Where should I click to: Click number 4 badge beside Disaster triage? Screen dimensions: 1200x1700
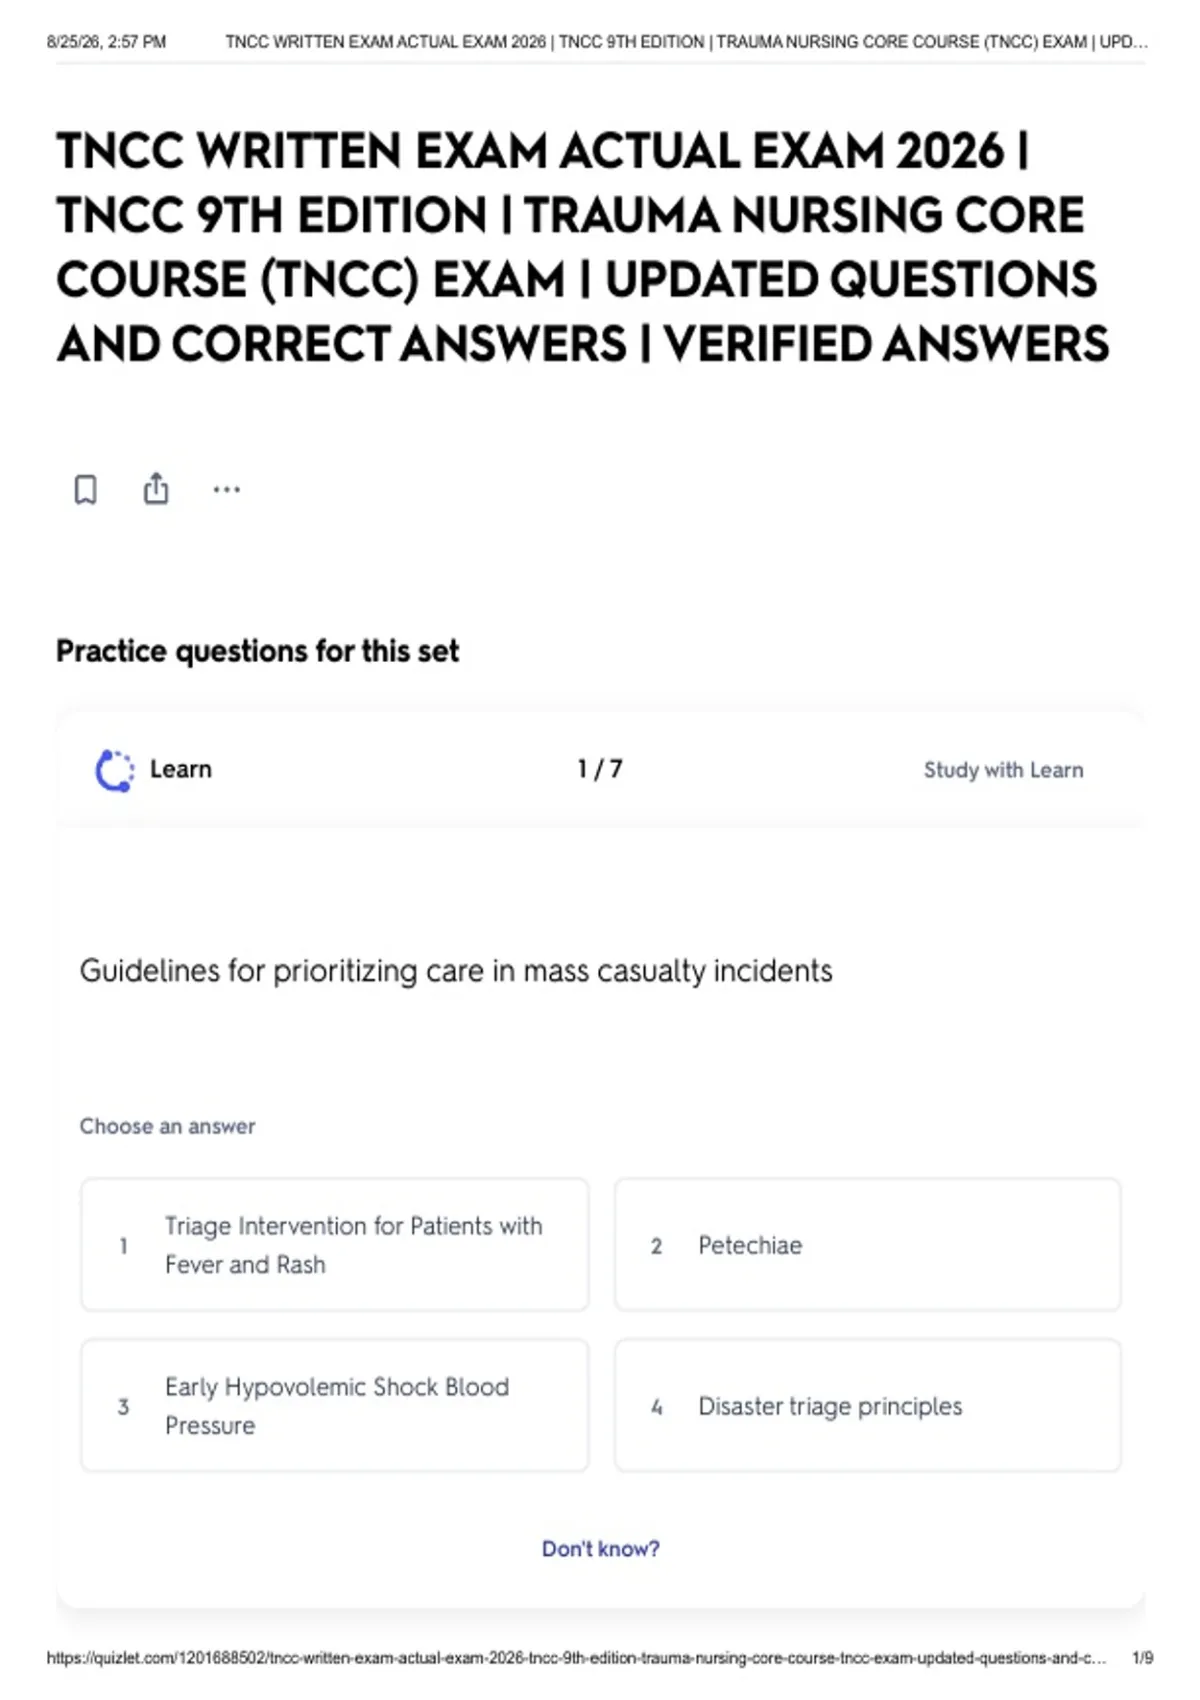point(656,1407)
